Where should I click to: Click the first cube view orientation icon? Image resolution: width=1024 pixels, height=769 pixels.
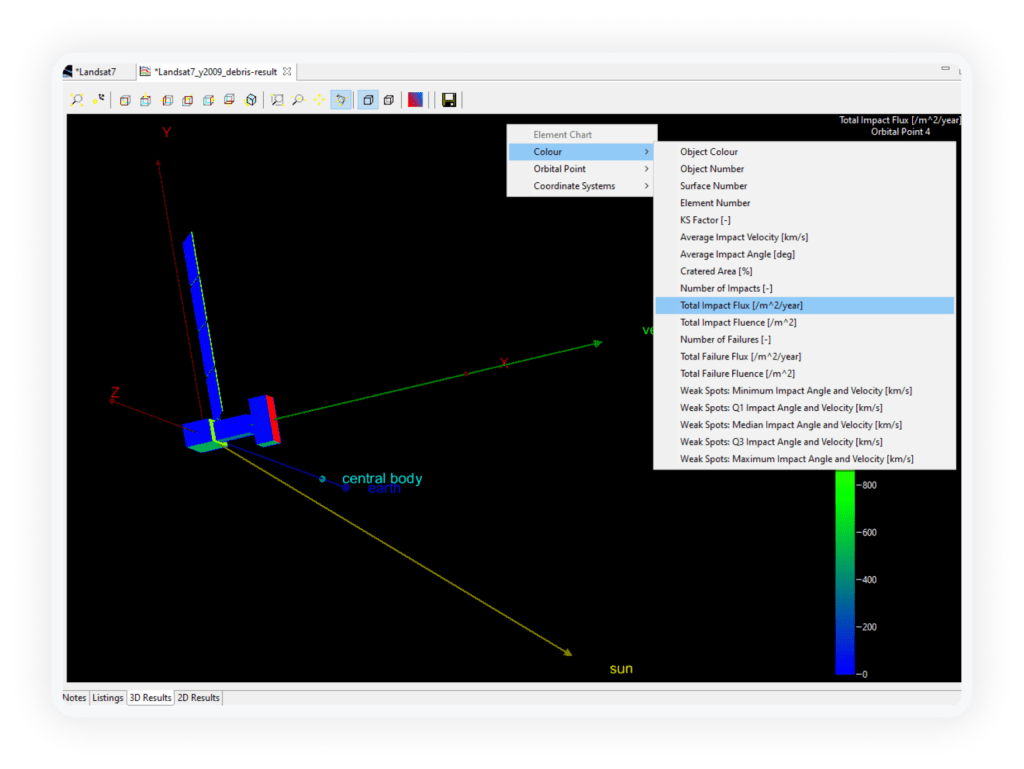pyautogui.click(x=125, y=100)
